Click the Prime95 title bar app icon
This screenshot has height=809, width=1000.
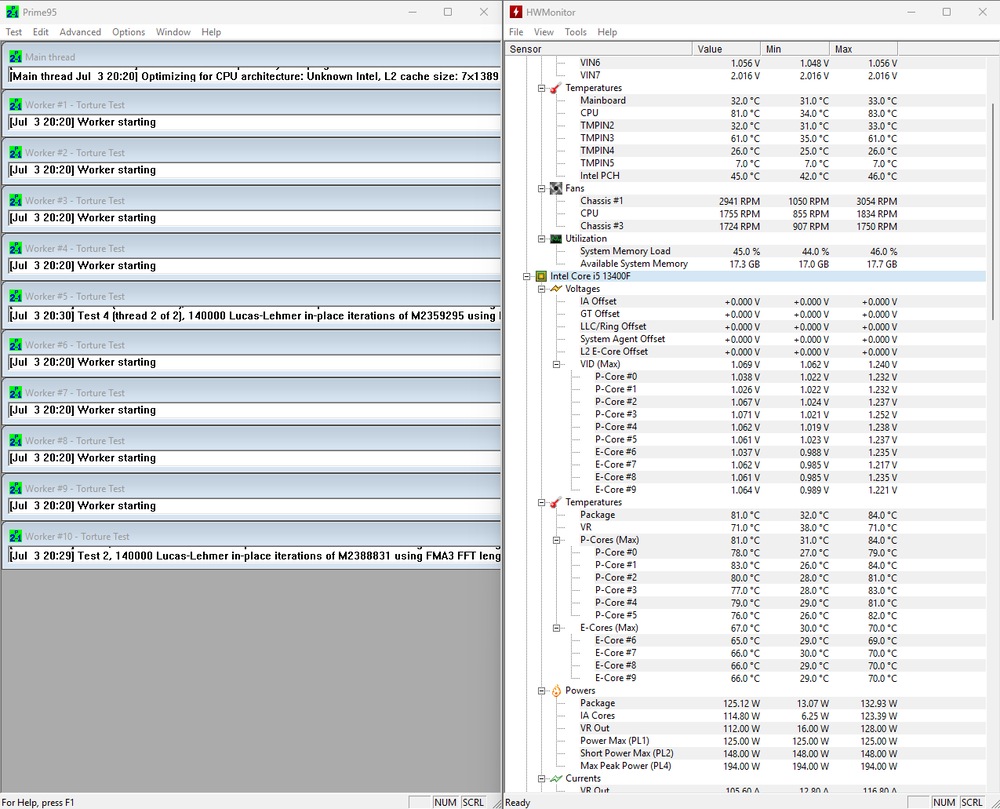(x=12, y=12)
